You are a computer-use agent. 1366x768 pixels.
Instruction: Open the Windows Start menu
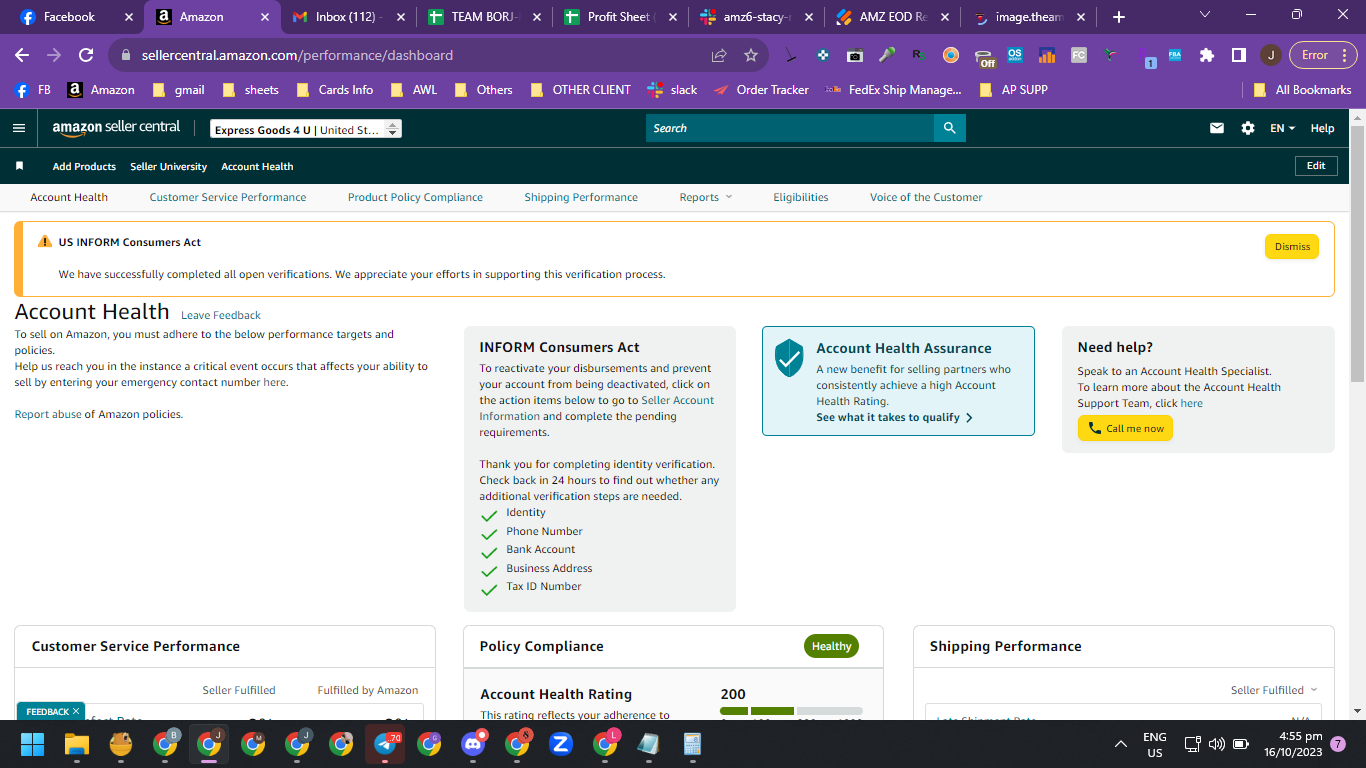33,744
